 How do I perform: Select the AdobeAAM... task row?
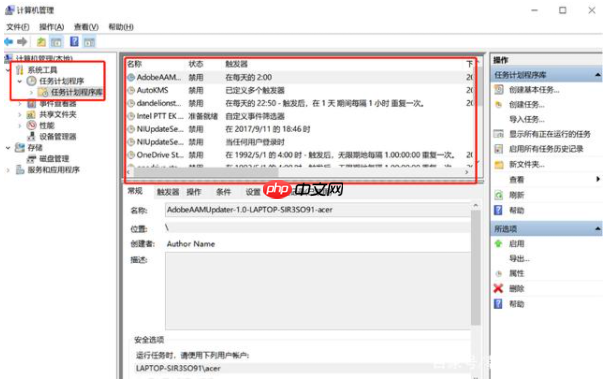tap(301, 77)
